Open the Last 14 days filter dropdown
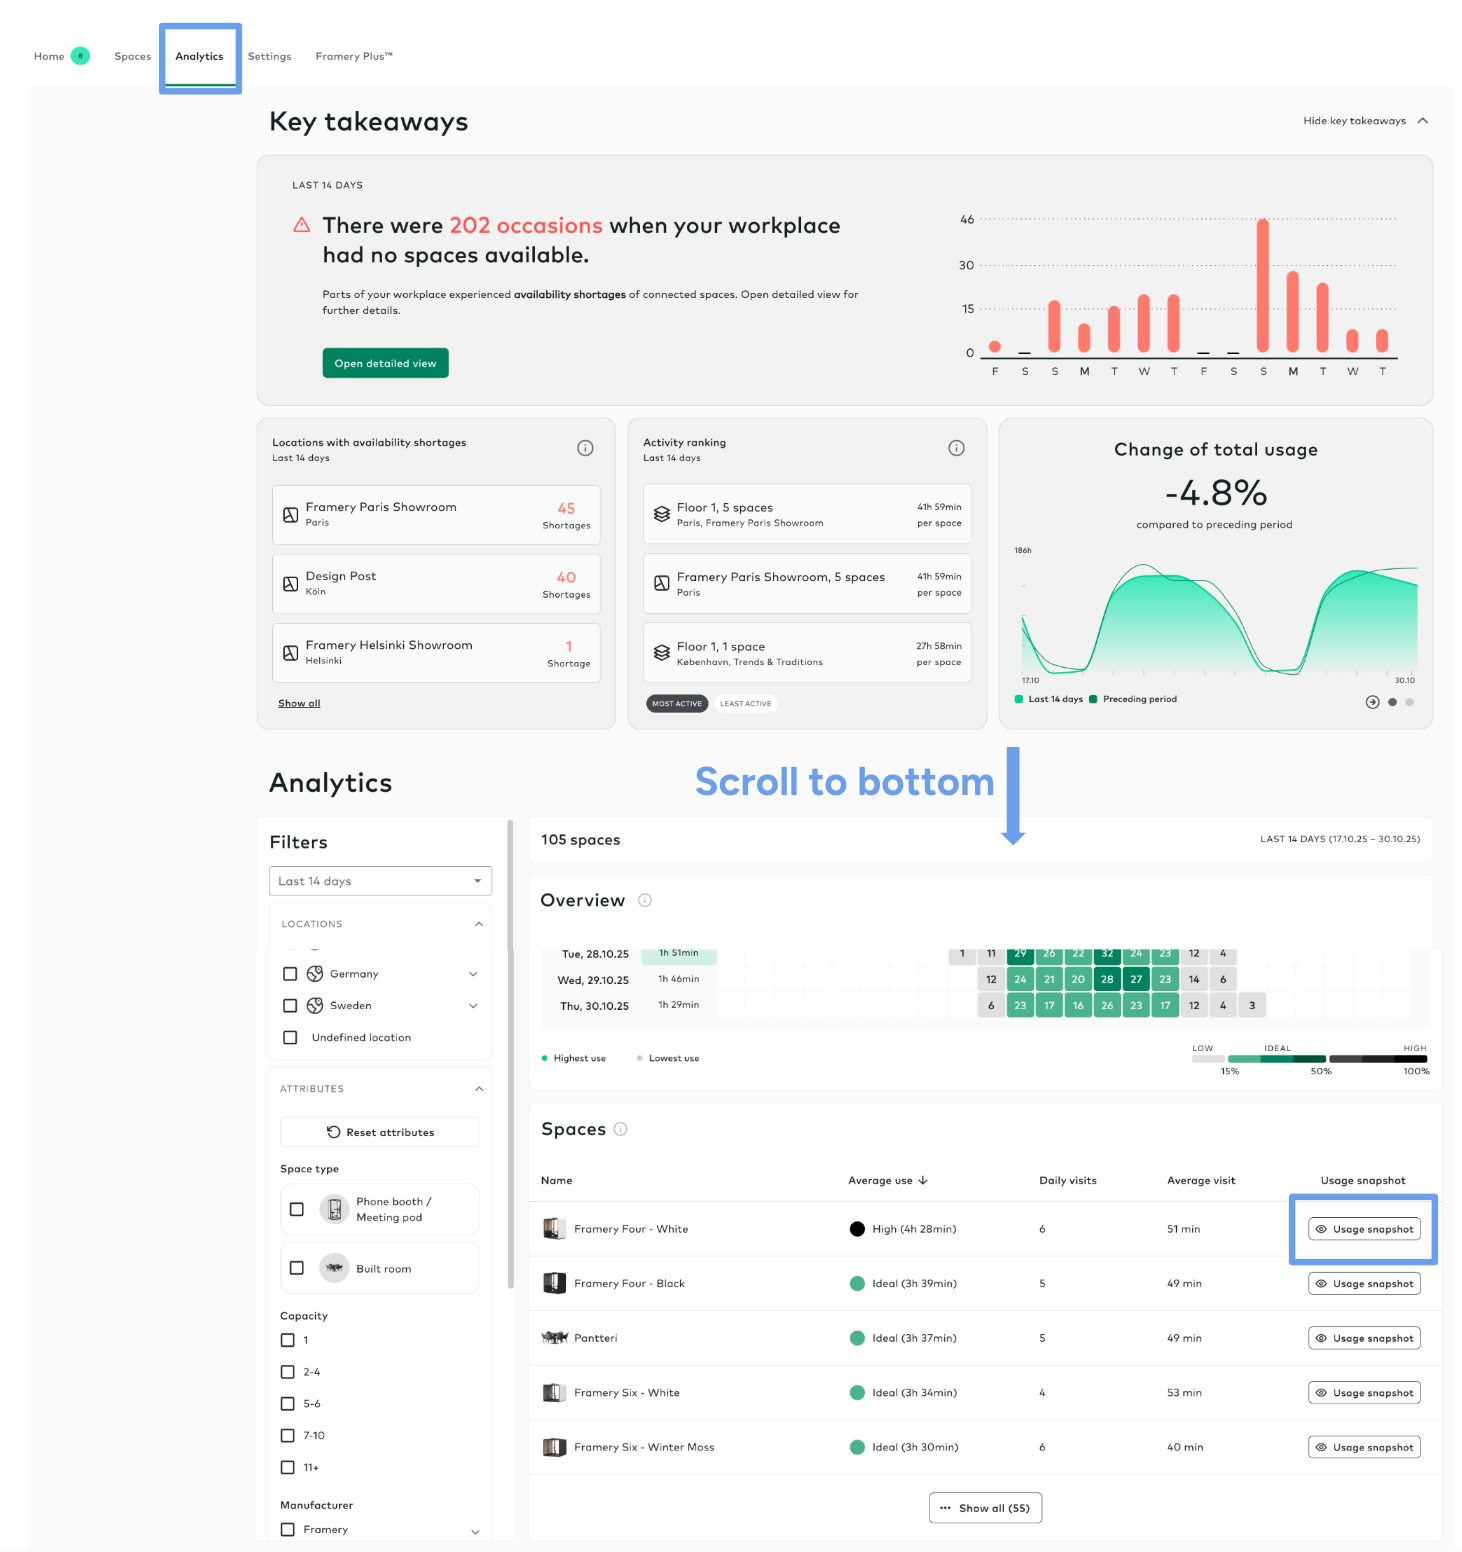 [380, 881]
